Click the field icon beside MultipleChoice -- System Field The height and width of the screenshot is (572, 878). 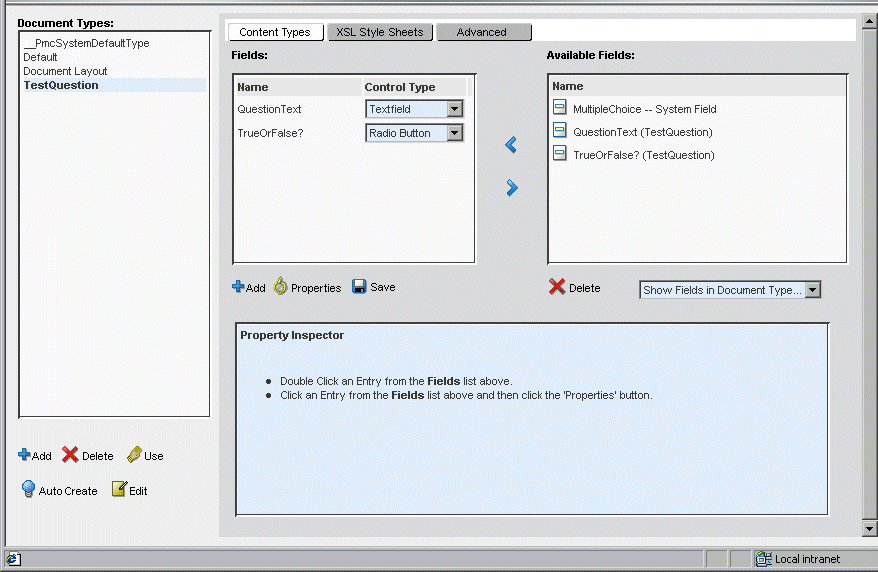[x=559, y=107]
